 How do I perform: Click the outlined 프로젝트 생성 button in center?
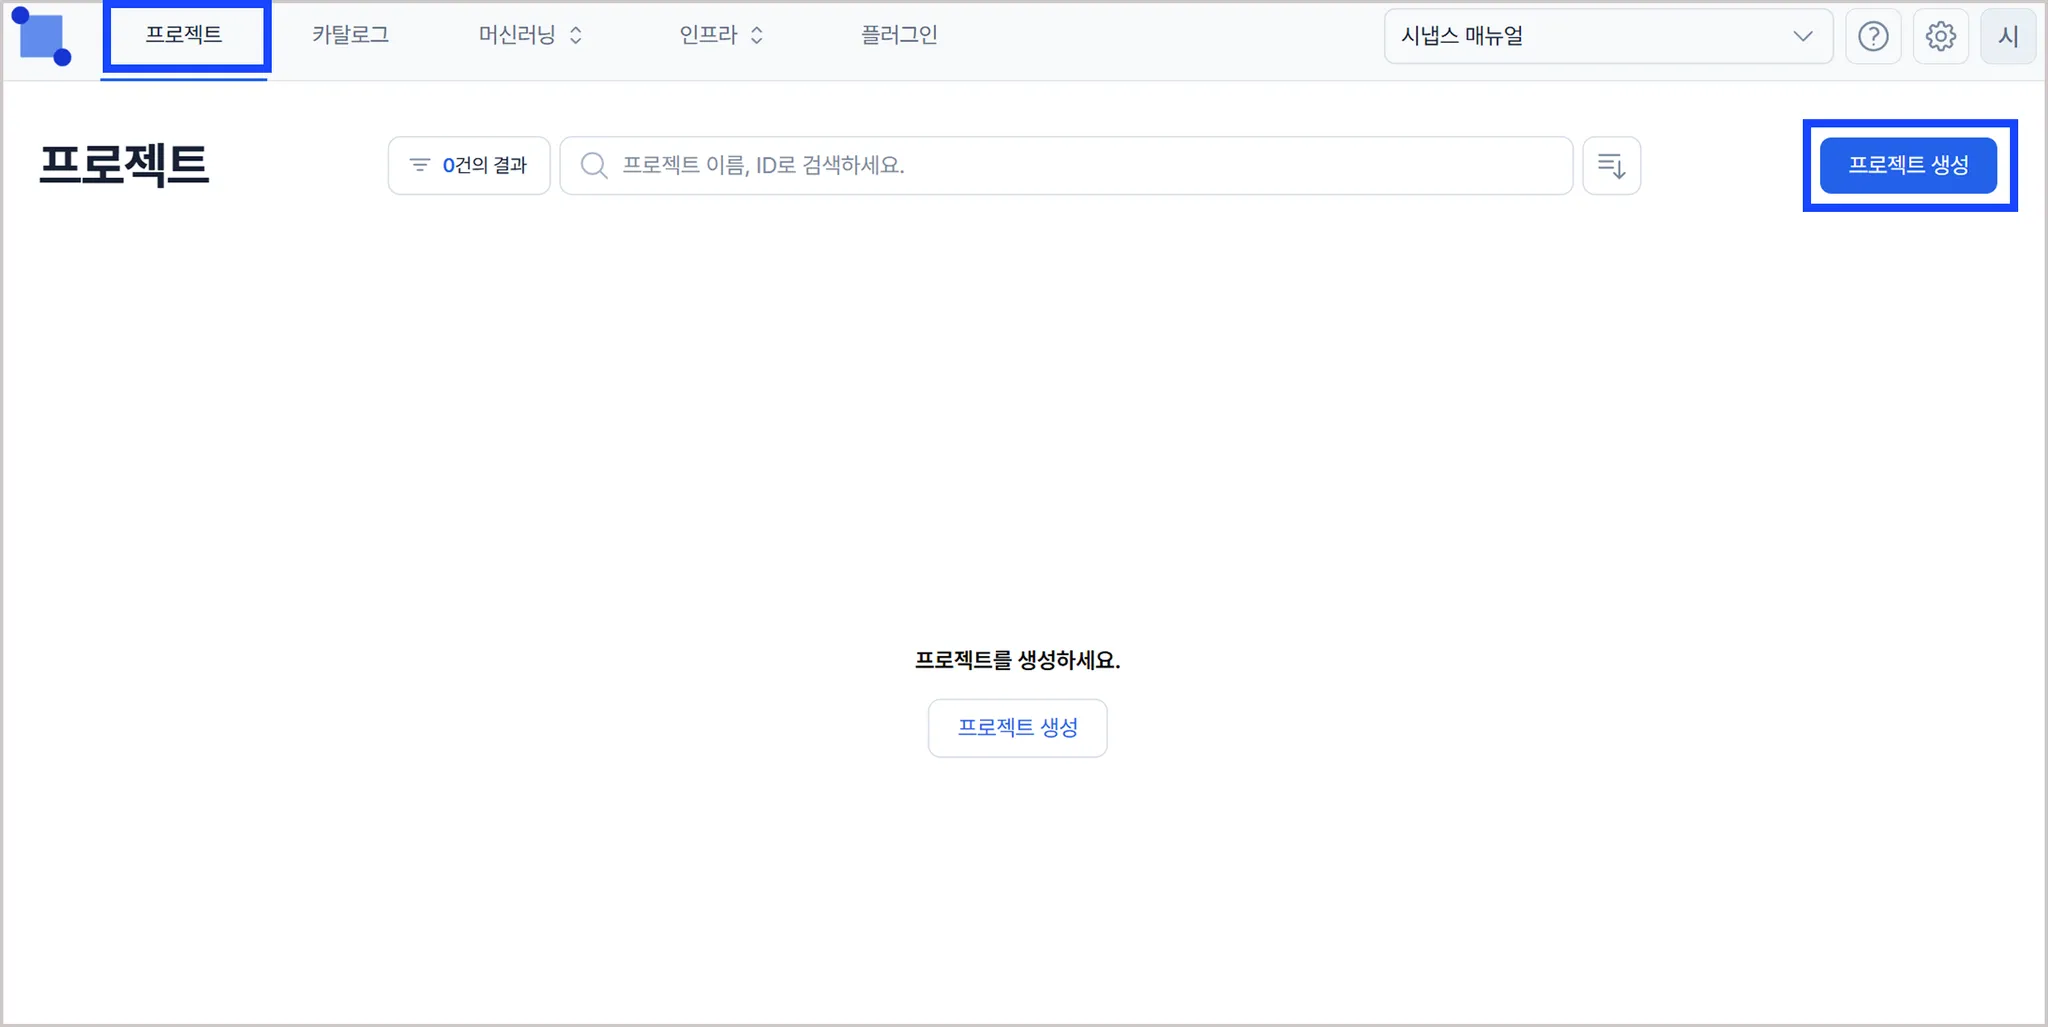tap(1017, 728)
